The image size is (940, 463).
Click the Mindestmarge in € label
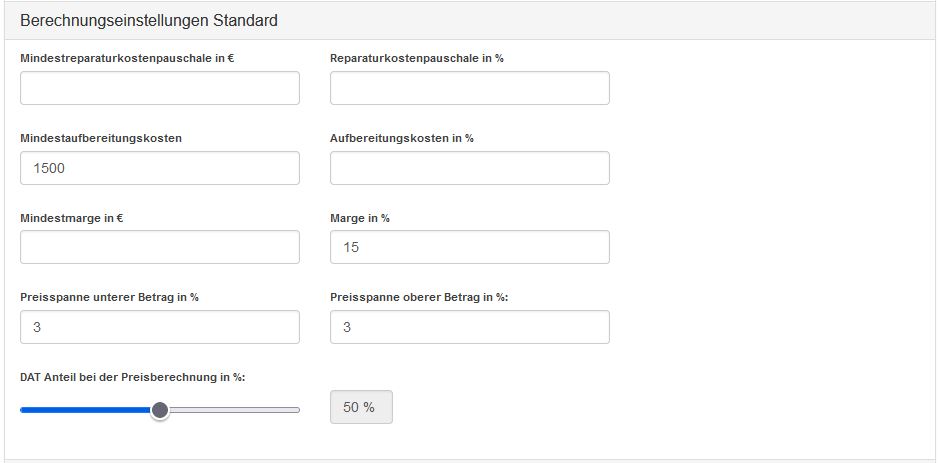[71, 218]
